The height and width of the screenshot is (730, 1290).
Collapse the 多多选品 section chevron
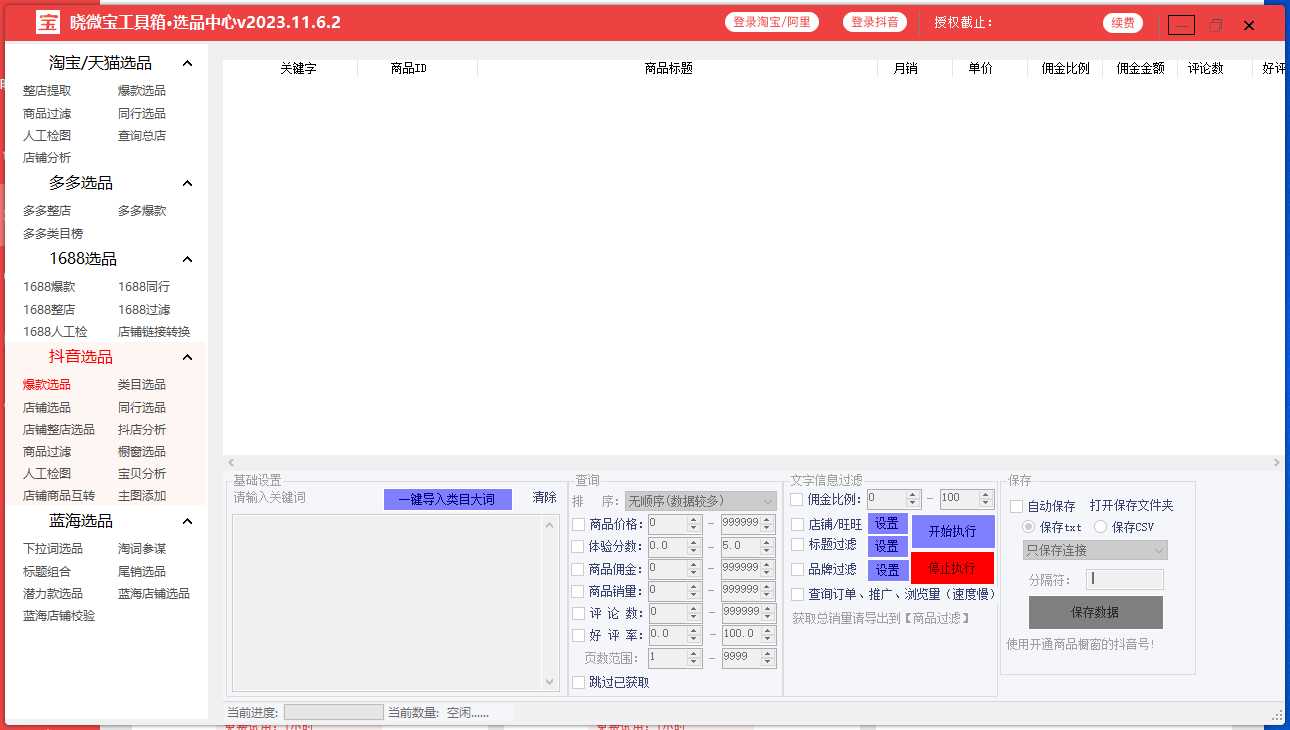coord(187,183)
